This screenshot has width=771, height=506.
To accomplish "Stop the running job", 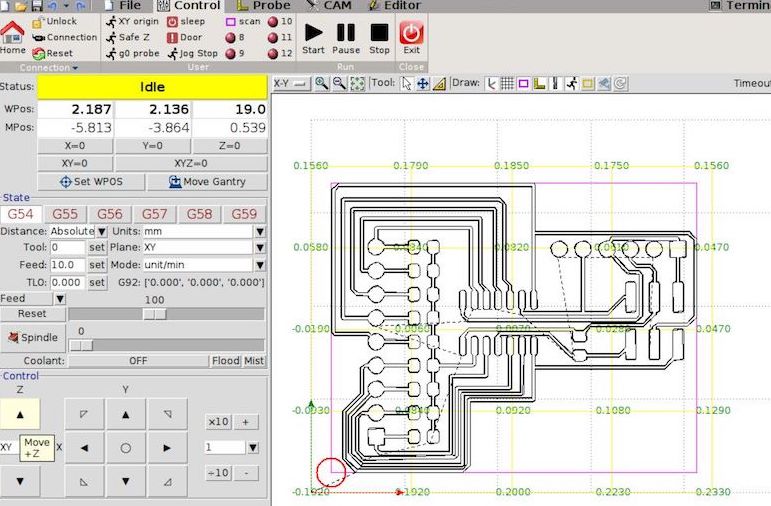I will 379,38.
